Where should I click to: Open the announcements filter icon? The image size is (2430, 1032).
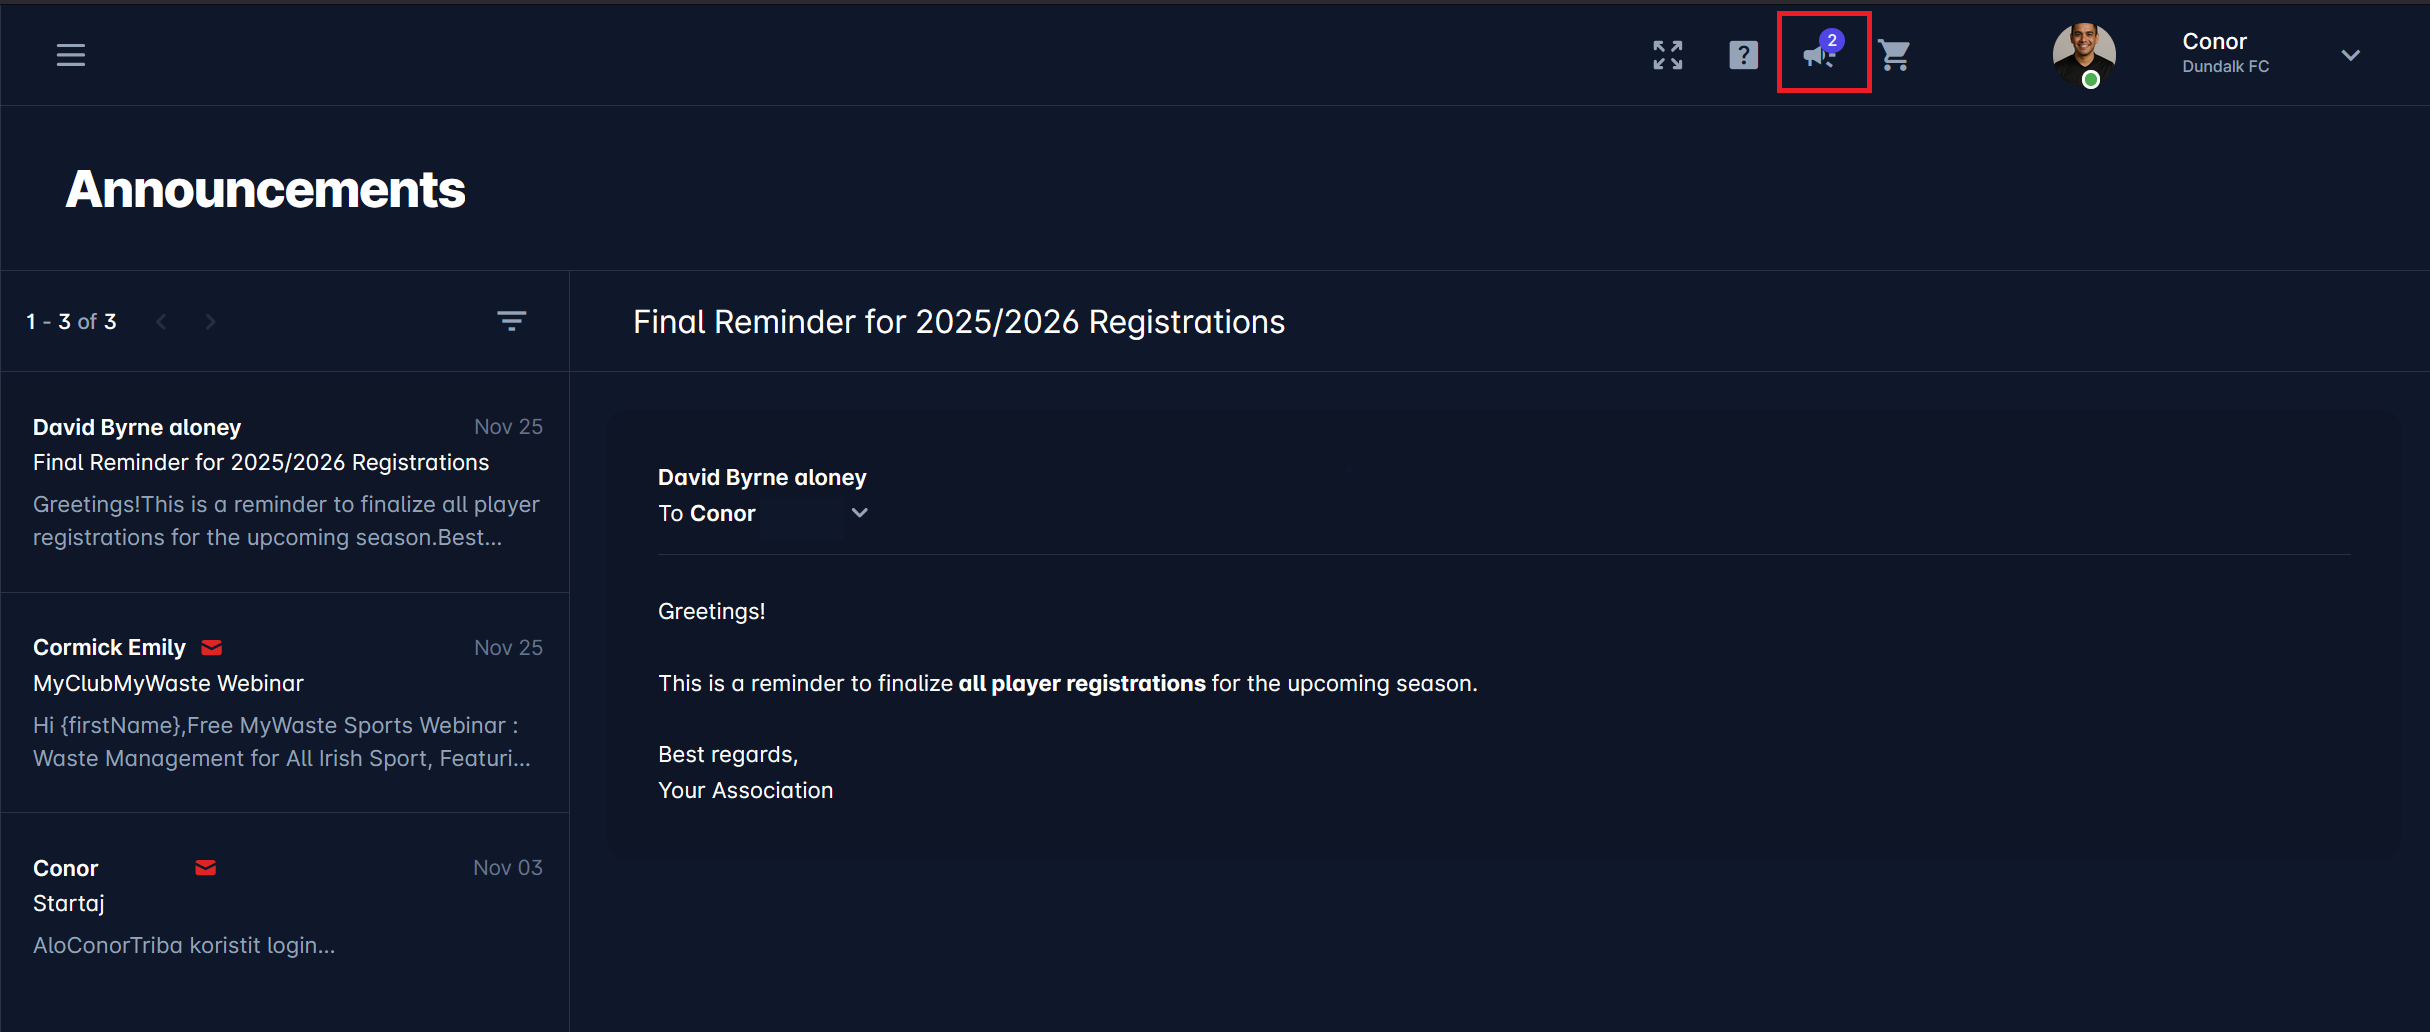pos(511,321)
